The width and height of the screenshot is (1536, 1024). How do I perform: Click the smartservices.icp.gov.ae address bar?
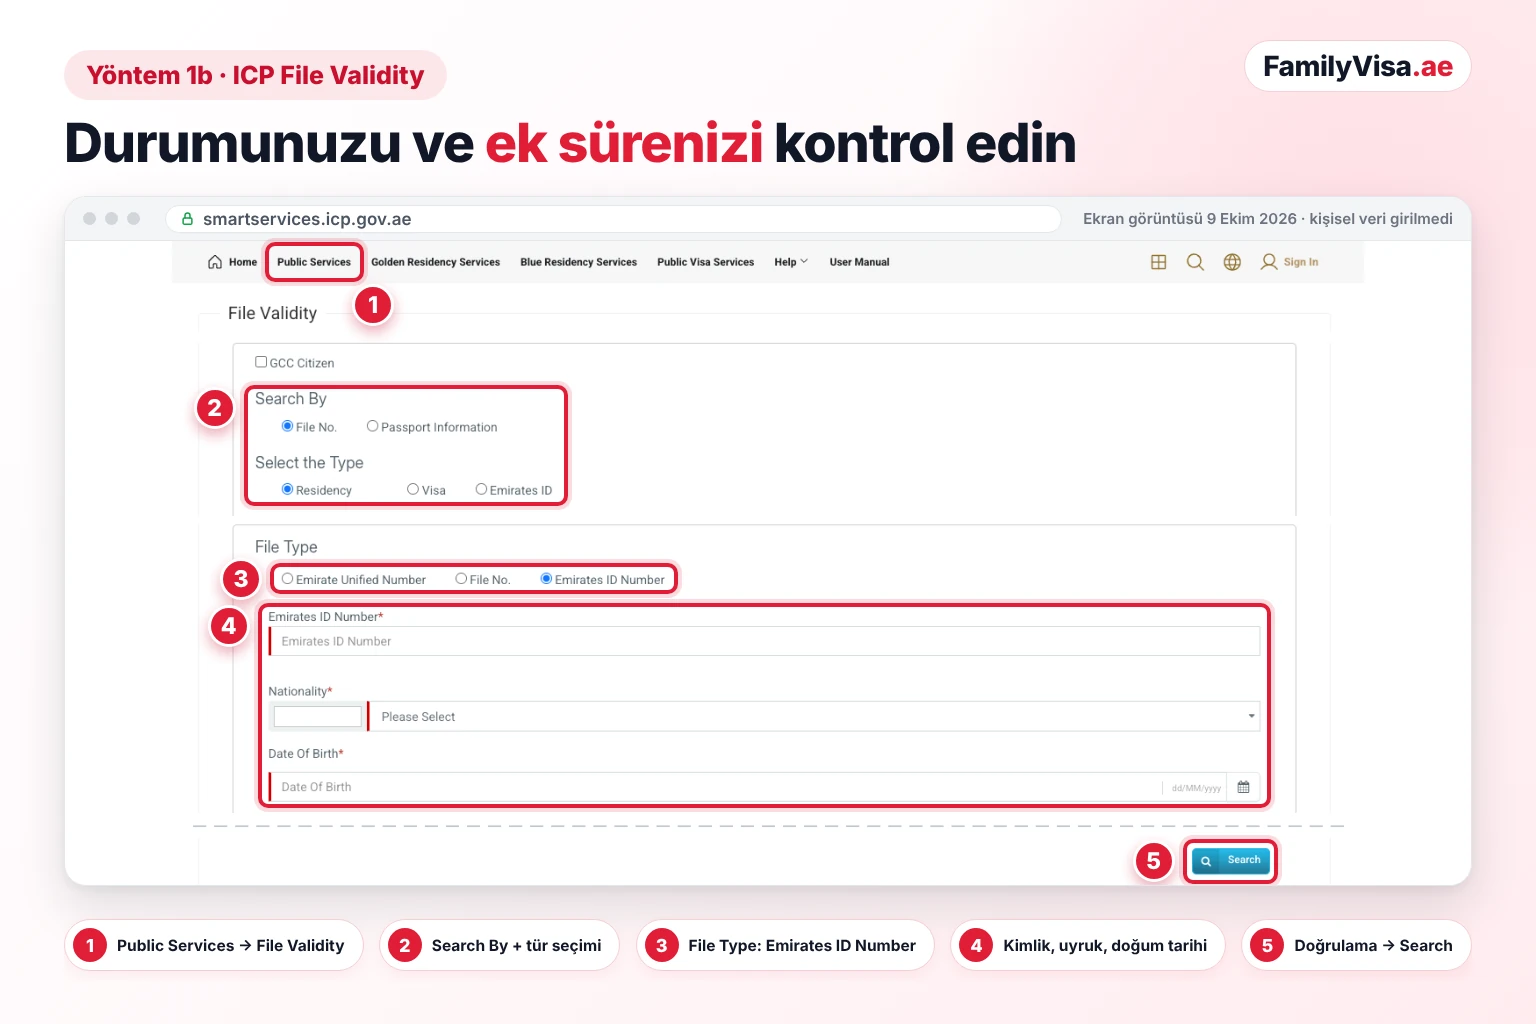click(x=614, y=219)
